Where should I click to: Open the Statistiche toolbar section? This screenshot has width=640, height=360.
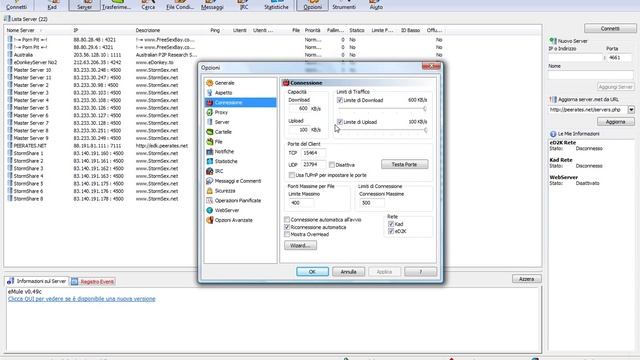click(276, 5)
